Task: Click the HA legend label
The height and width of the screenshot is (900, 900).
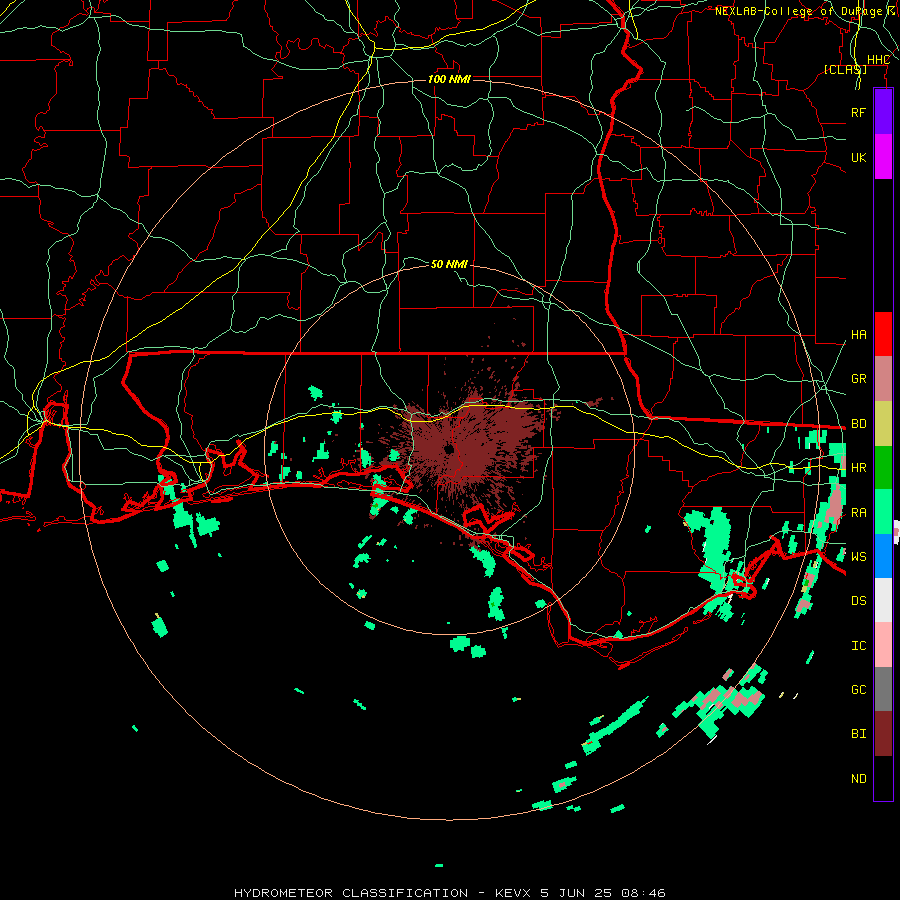Action: point(859,335)
